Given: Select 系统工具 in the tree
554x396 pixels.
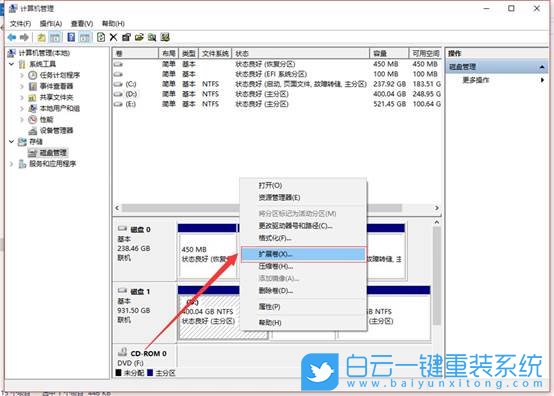Looking at the screenshot, I should (x=42, y=64).
